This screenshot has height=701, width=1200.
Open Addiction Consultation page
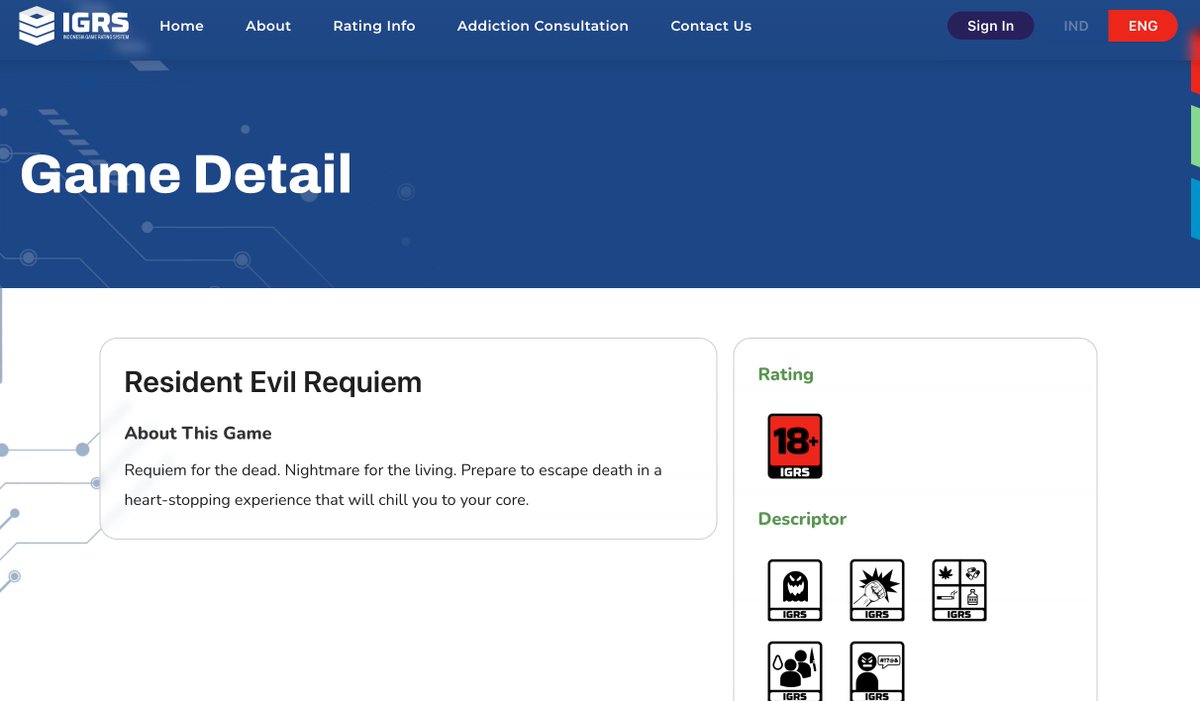point(543,26)
